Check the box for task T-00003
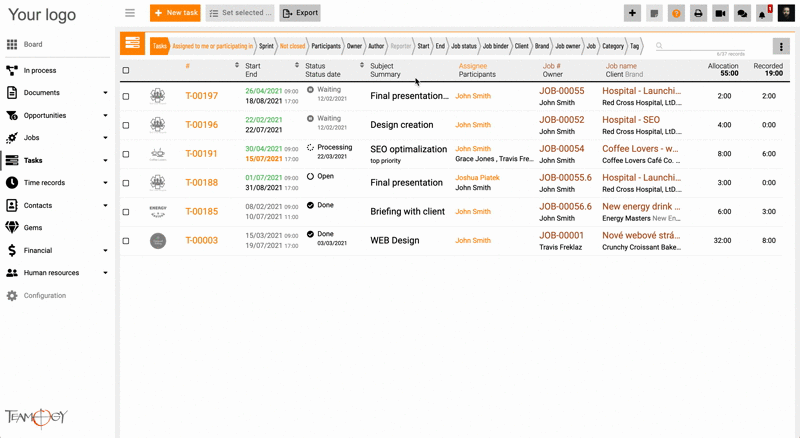This screenshot has height=438, width=800. pos(126,241)
